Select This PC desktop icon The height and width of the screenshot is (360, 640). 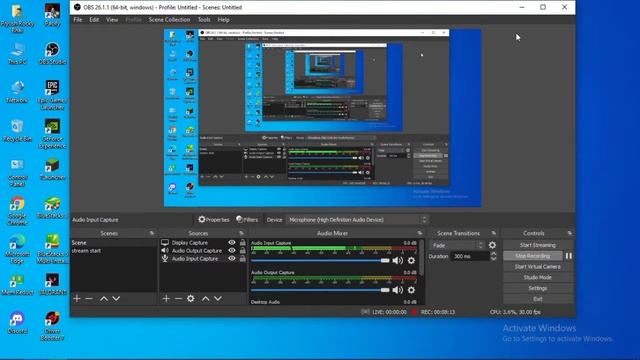click(17, 53)
